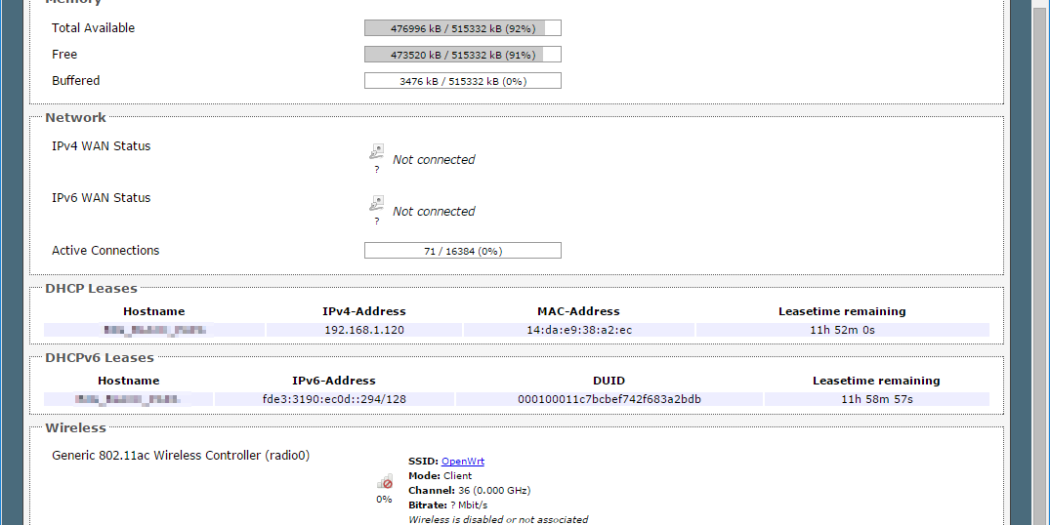This screenshot has width=1050, height=525.
Task: Click the IPv6 WAN status icon
Action: pos(376,204)
